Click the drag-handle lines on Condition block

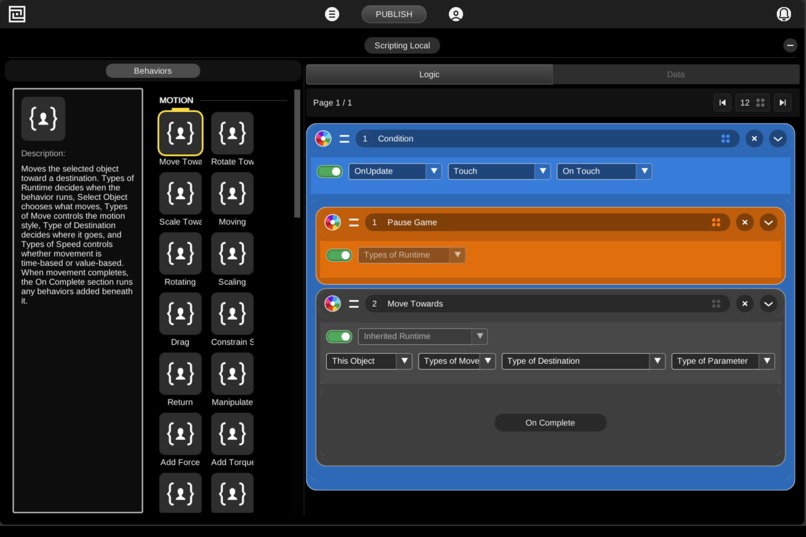pyautogui.click(x=344, y=139)
